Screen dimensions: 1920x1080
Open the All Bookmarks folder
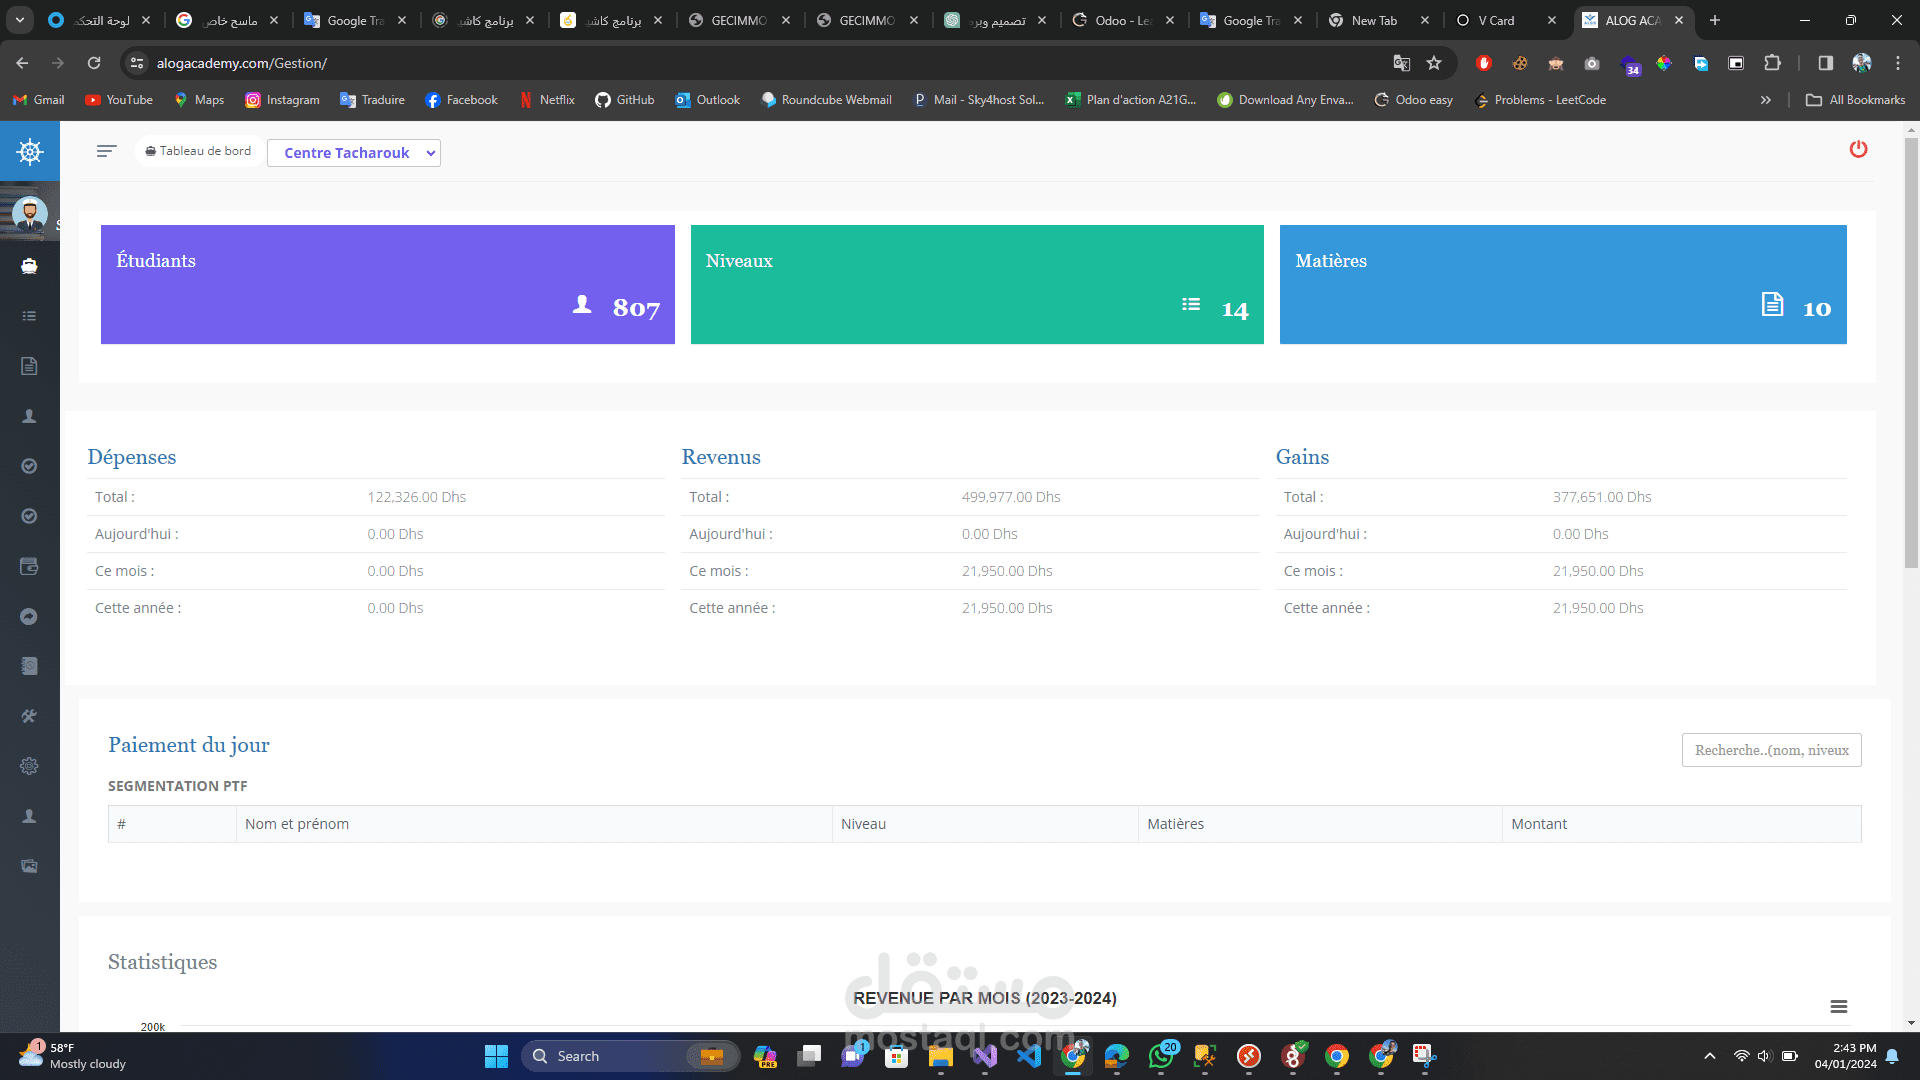[1856, 100]
